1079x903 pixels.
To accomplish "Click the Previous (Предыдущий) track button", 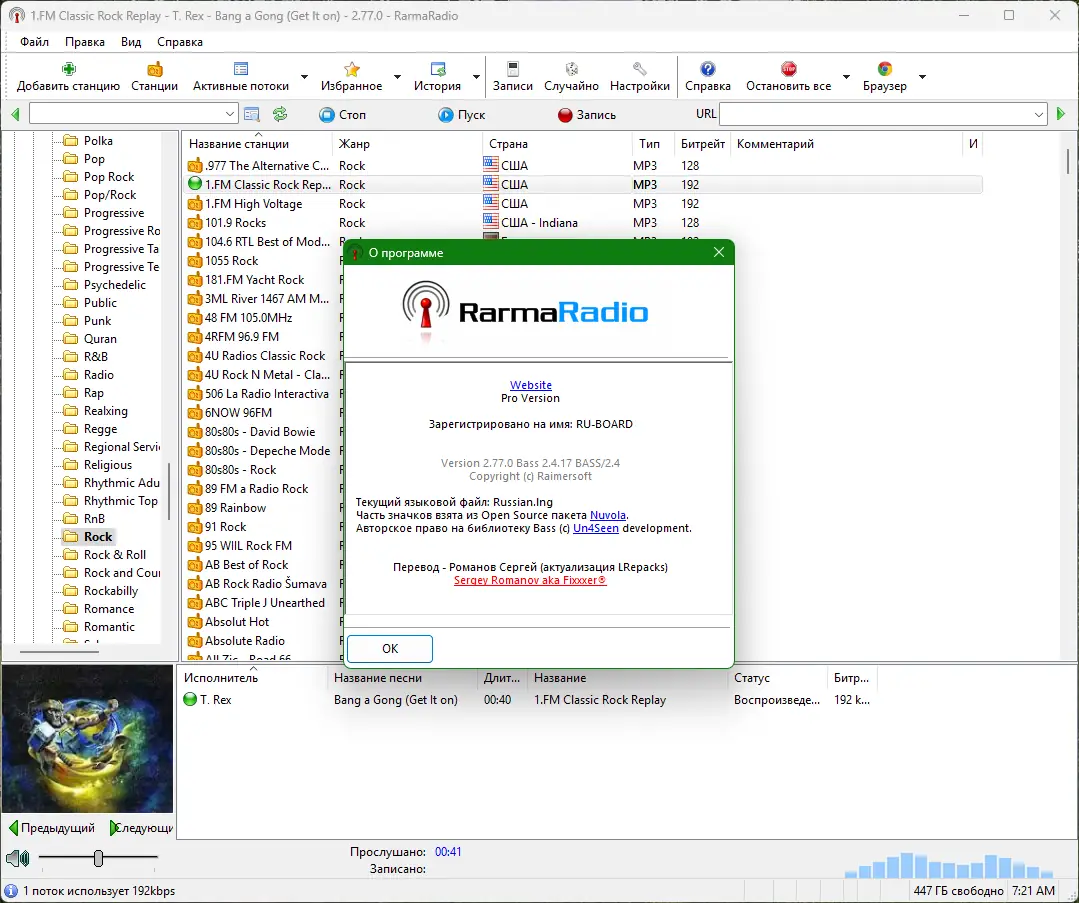I will click(x=52, y=827).
